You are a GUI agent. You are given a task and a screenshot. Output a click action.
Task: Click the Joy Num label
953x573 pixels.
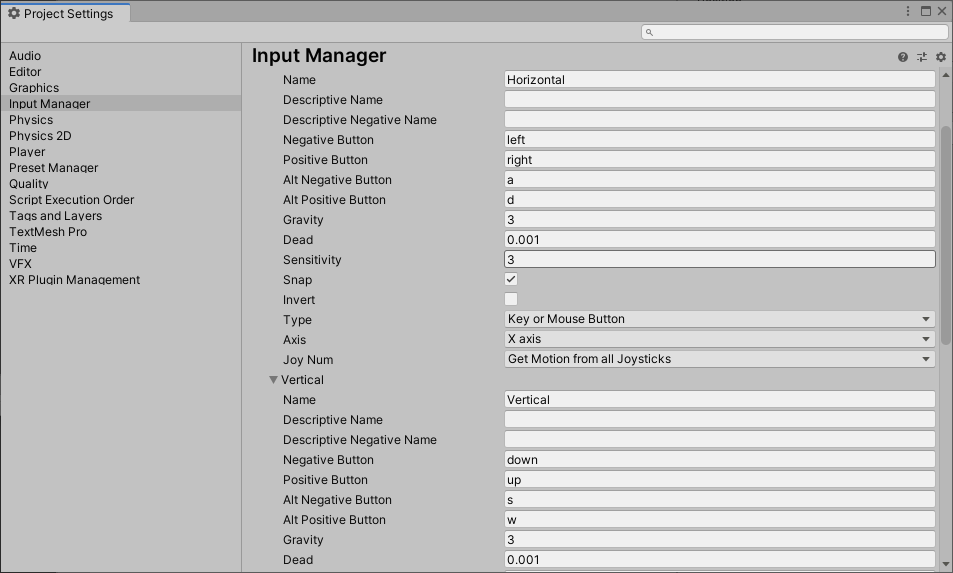(308, 360)
